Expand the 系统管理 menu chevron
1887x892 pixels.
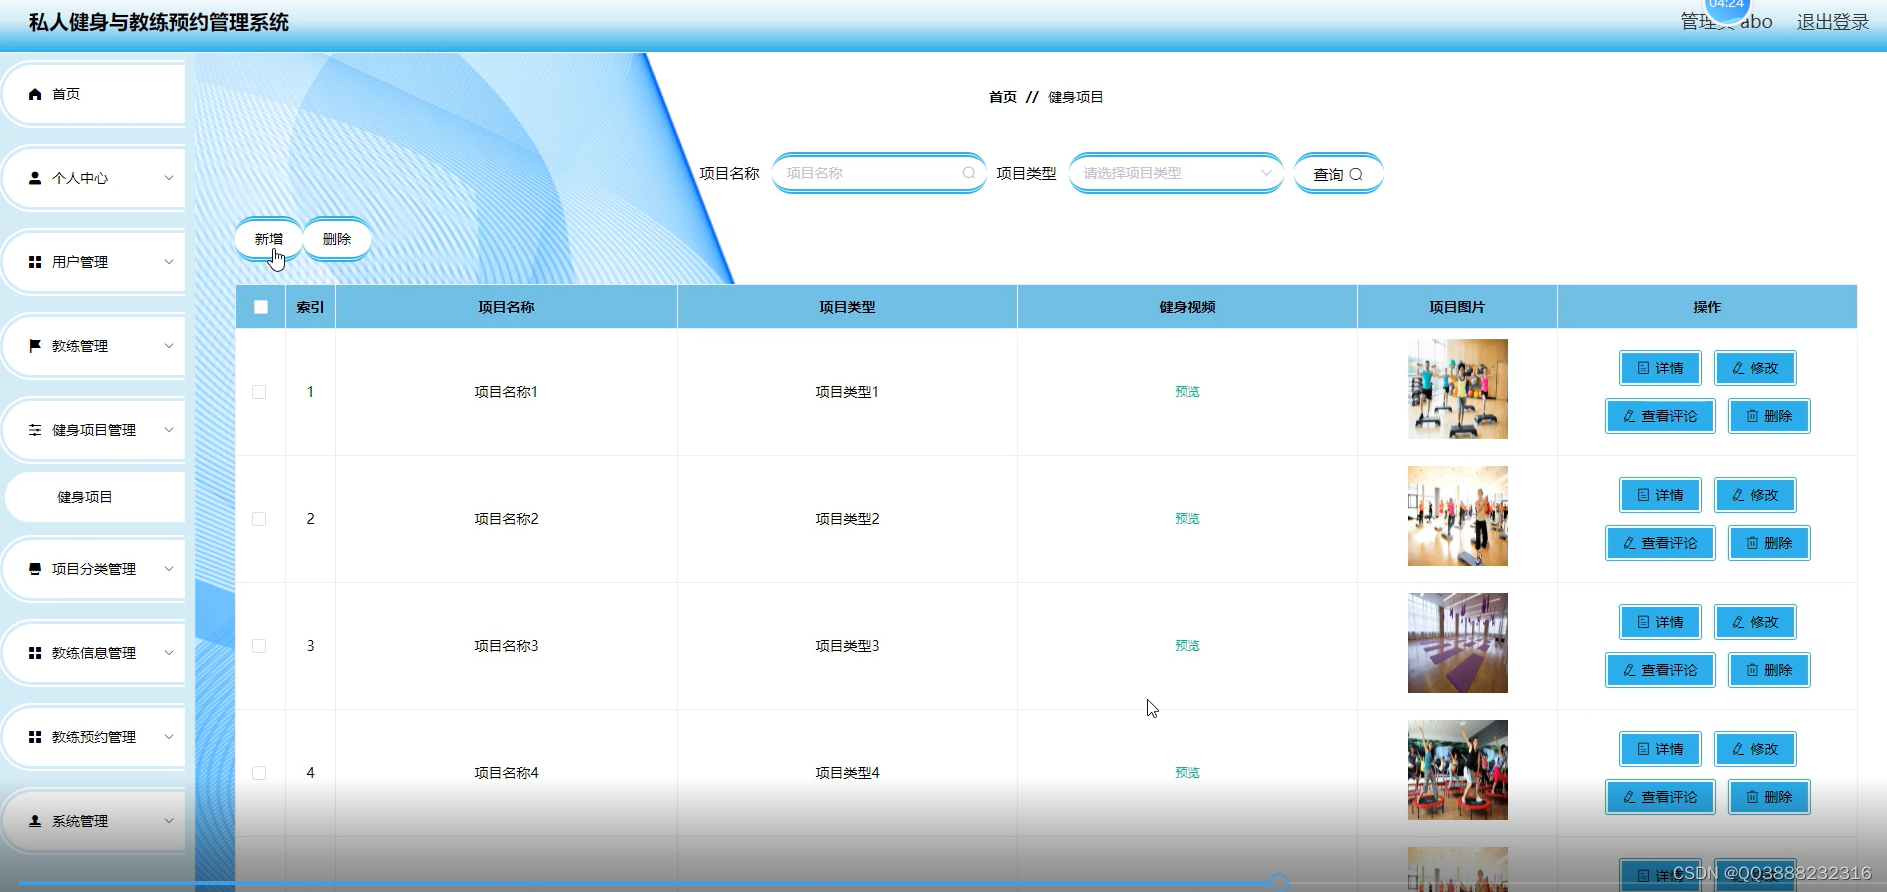[x=169, y=821]
